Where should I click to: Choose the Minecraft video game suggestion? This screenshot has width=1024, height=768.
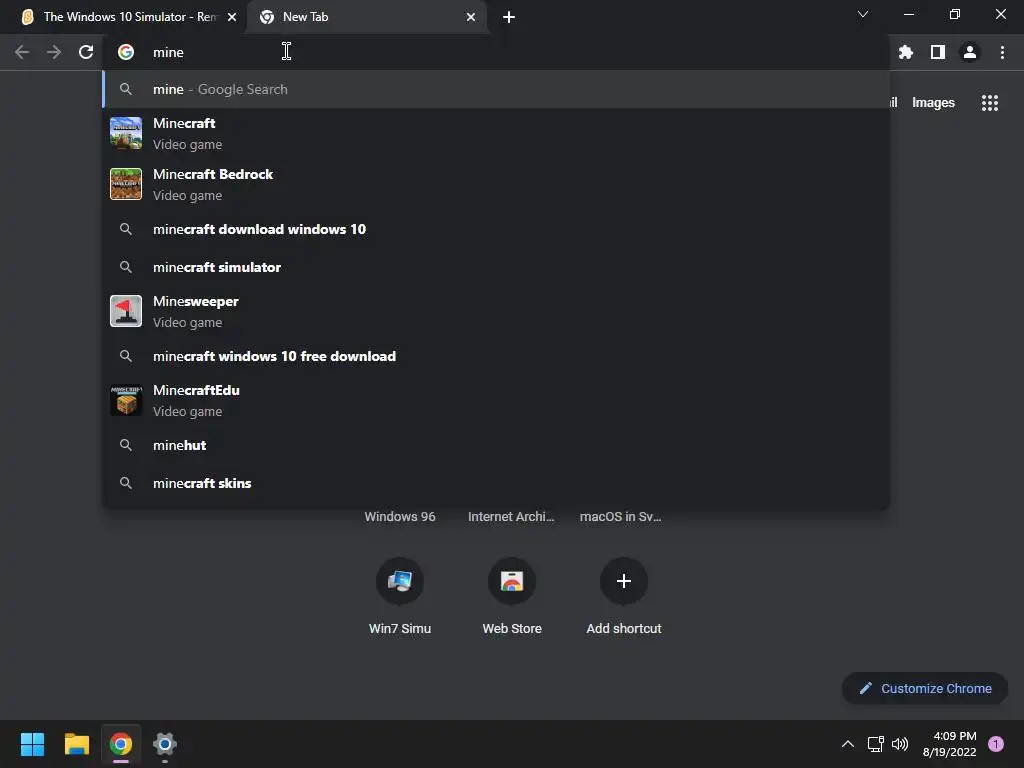pos(496,133)
